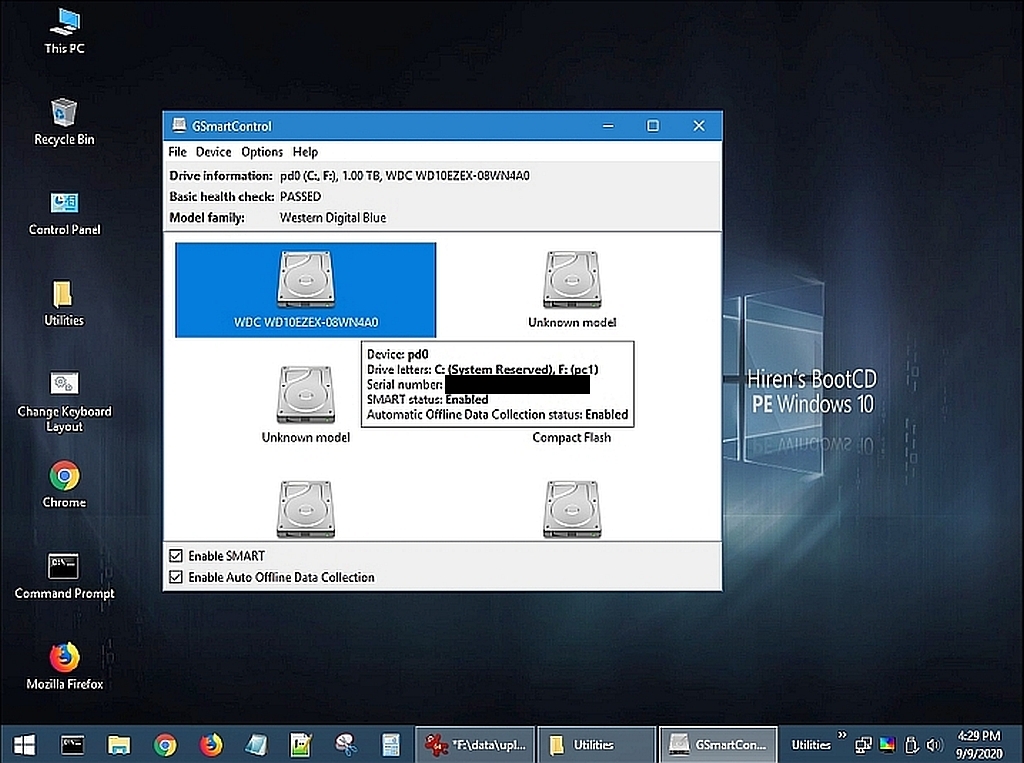Screen dimensions: 1024x763
Task: Open Chrome from the taskbar
Action: pos(165,745)
